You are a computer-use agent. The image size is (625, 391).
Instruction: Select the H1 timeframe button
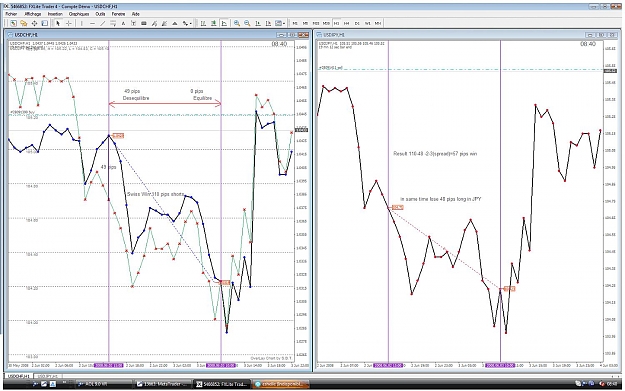coord(336,24)
